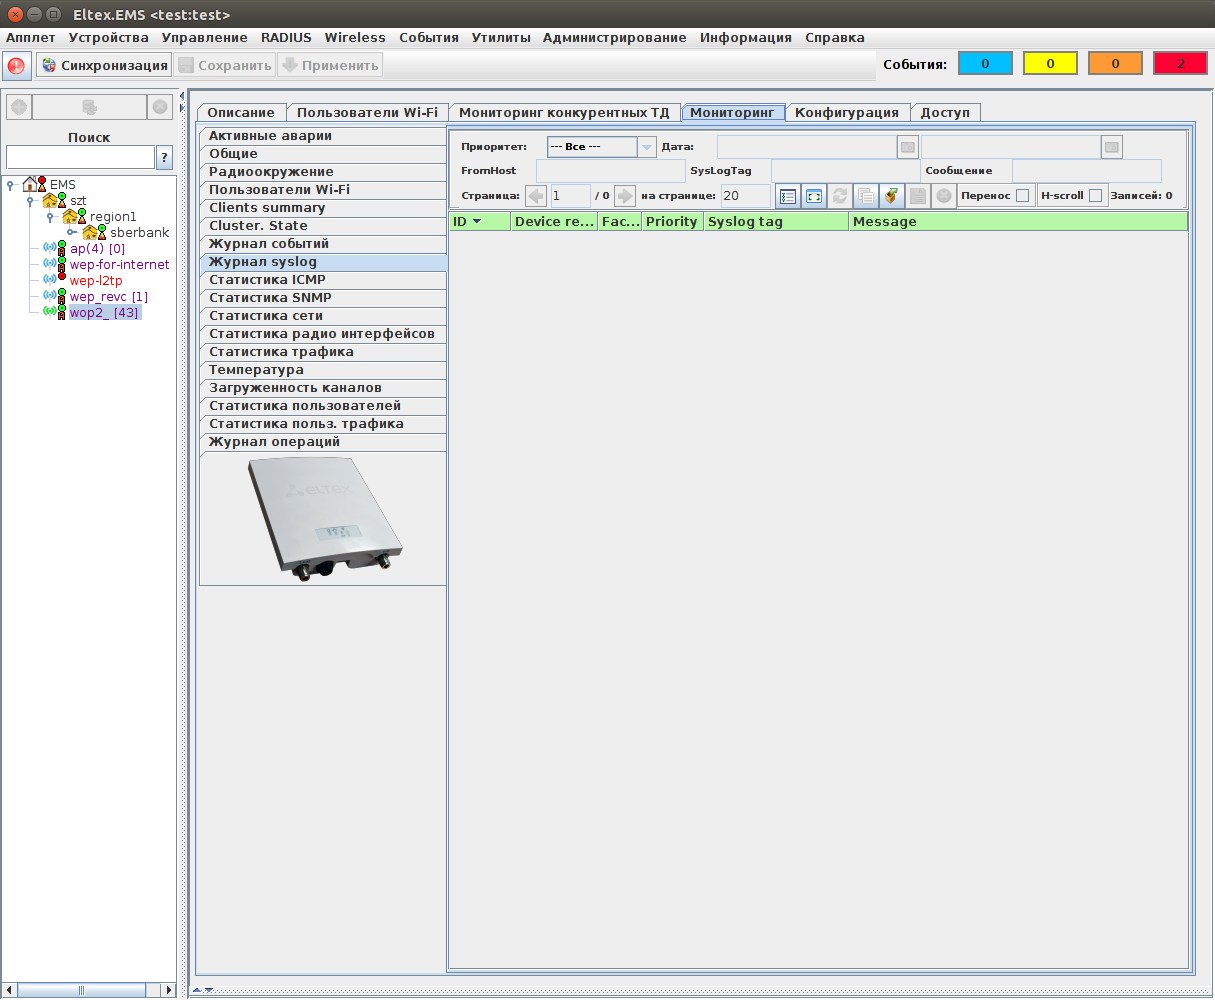
Task: Open the Апплет menu
Action: (x=31, y=37)
